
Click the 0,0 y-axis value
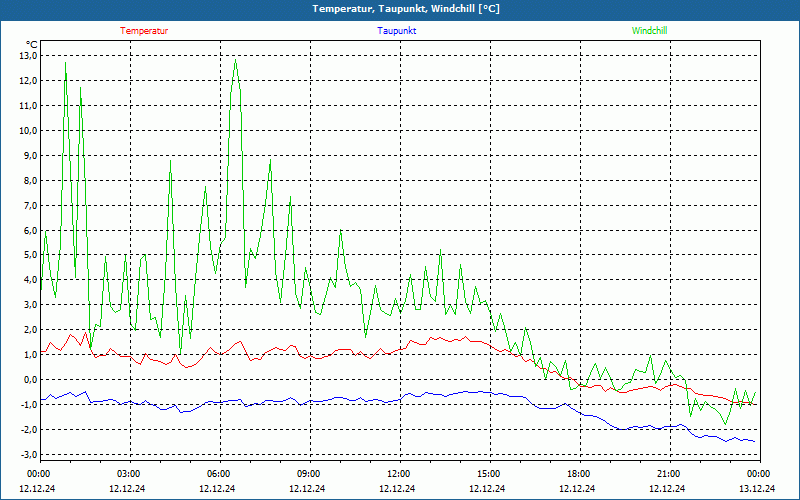click(28, 380)
